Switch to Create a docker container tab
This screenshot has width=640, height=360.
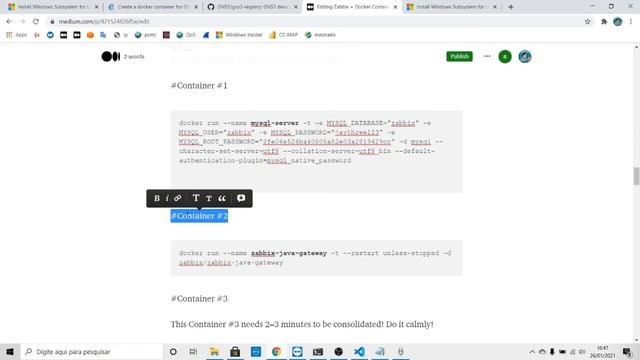(x=151, y=7)
